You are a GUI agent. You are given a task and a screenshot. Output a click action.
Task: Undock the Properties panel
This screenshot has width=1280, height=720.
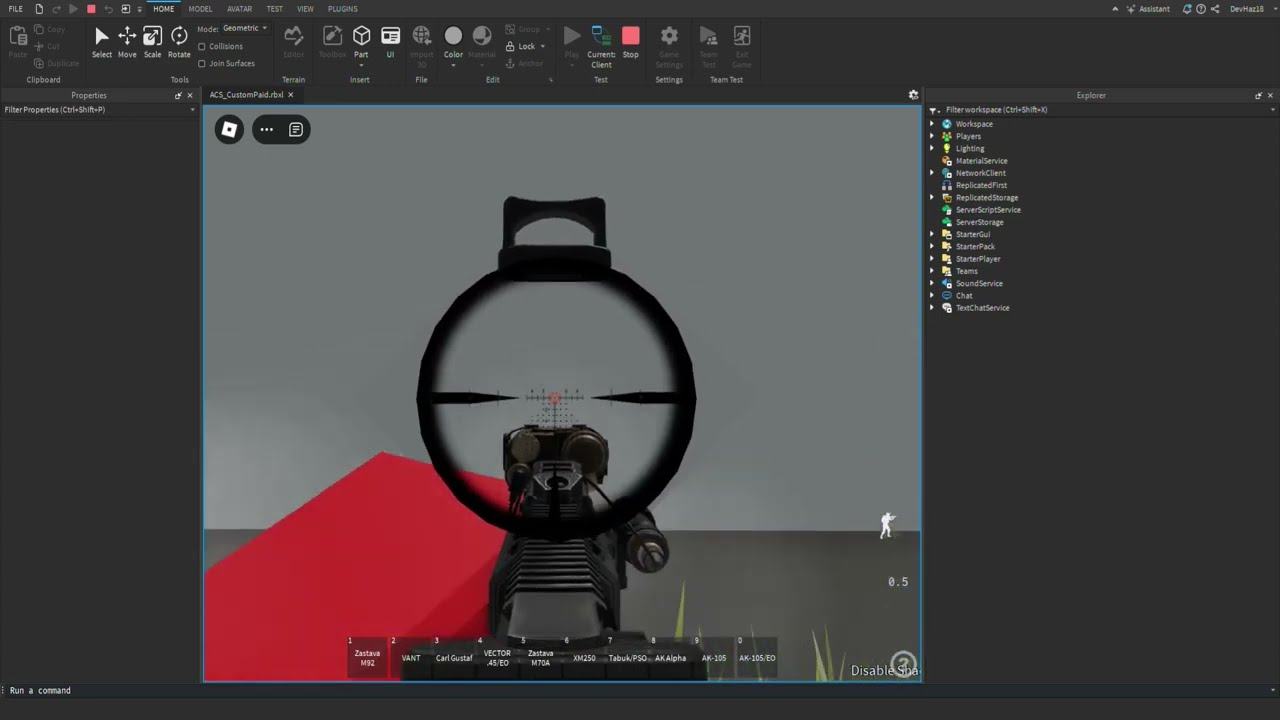tap(178, 95)
